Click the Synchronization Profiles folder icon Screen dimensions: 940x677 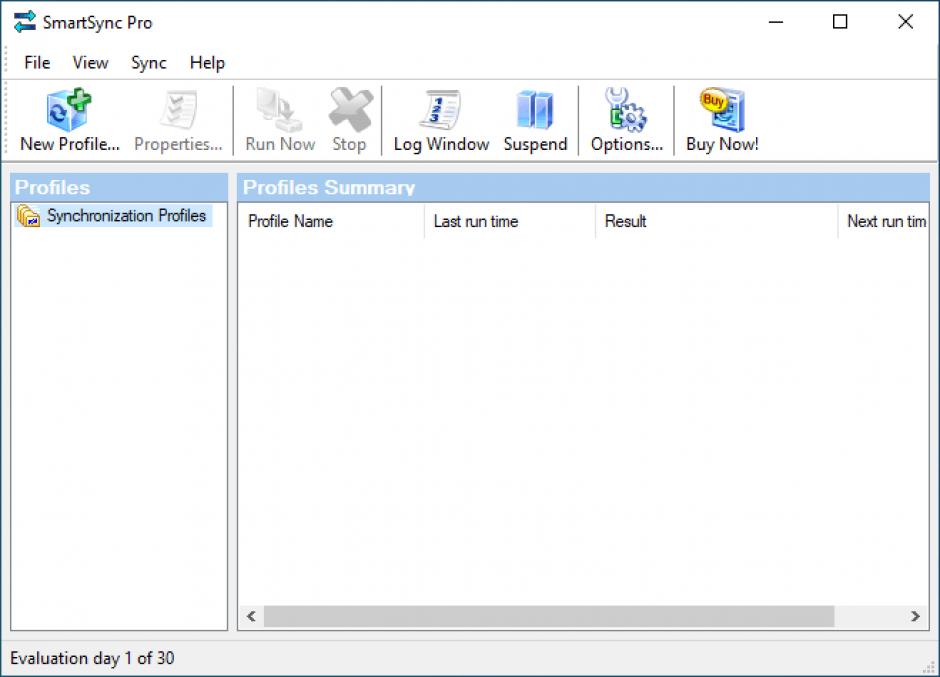click(x=28, y=216)
